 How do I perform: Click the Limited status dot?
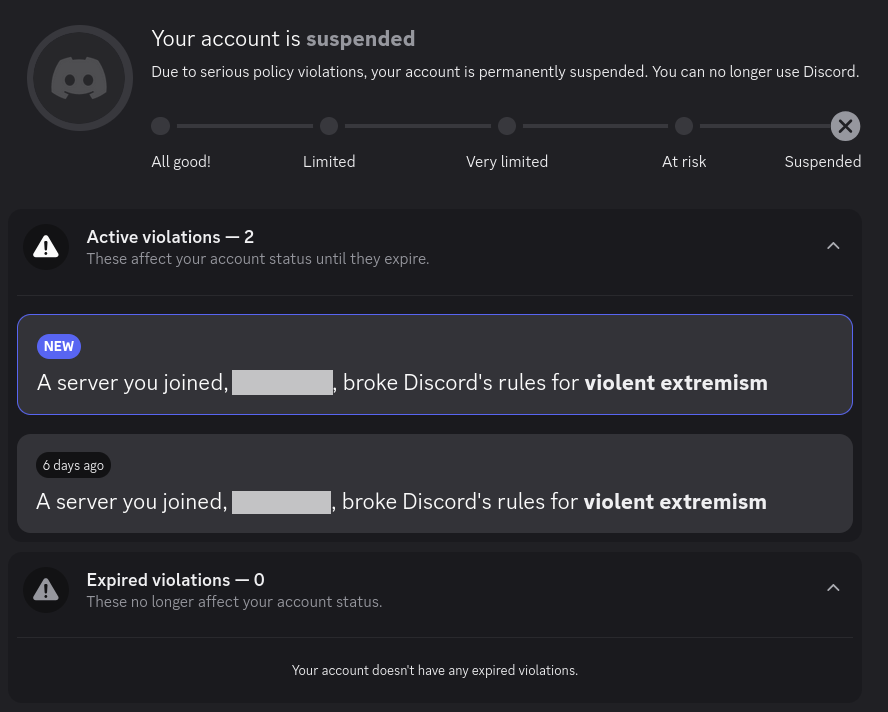tap(329, 126)
